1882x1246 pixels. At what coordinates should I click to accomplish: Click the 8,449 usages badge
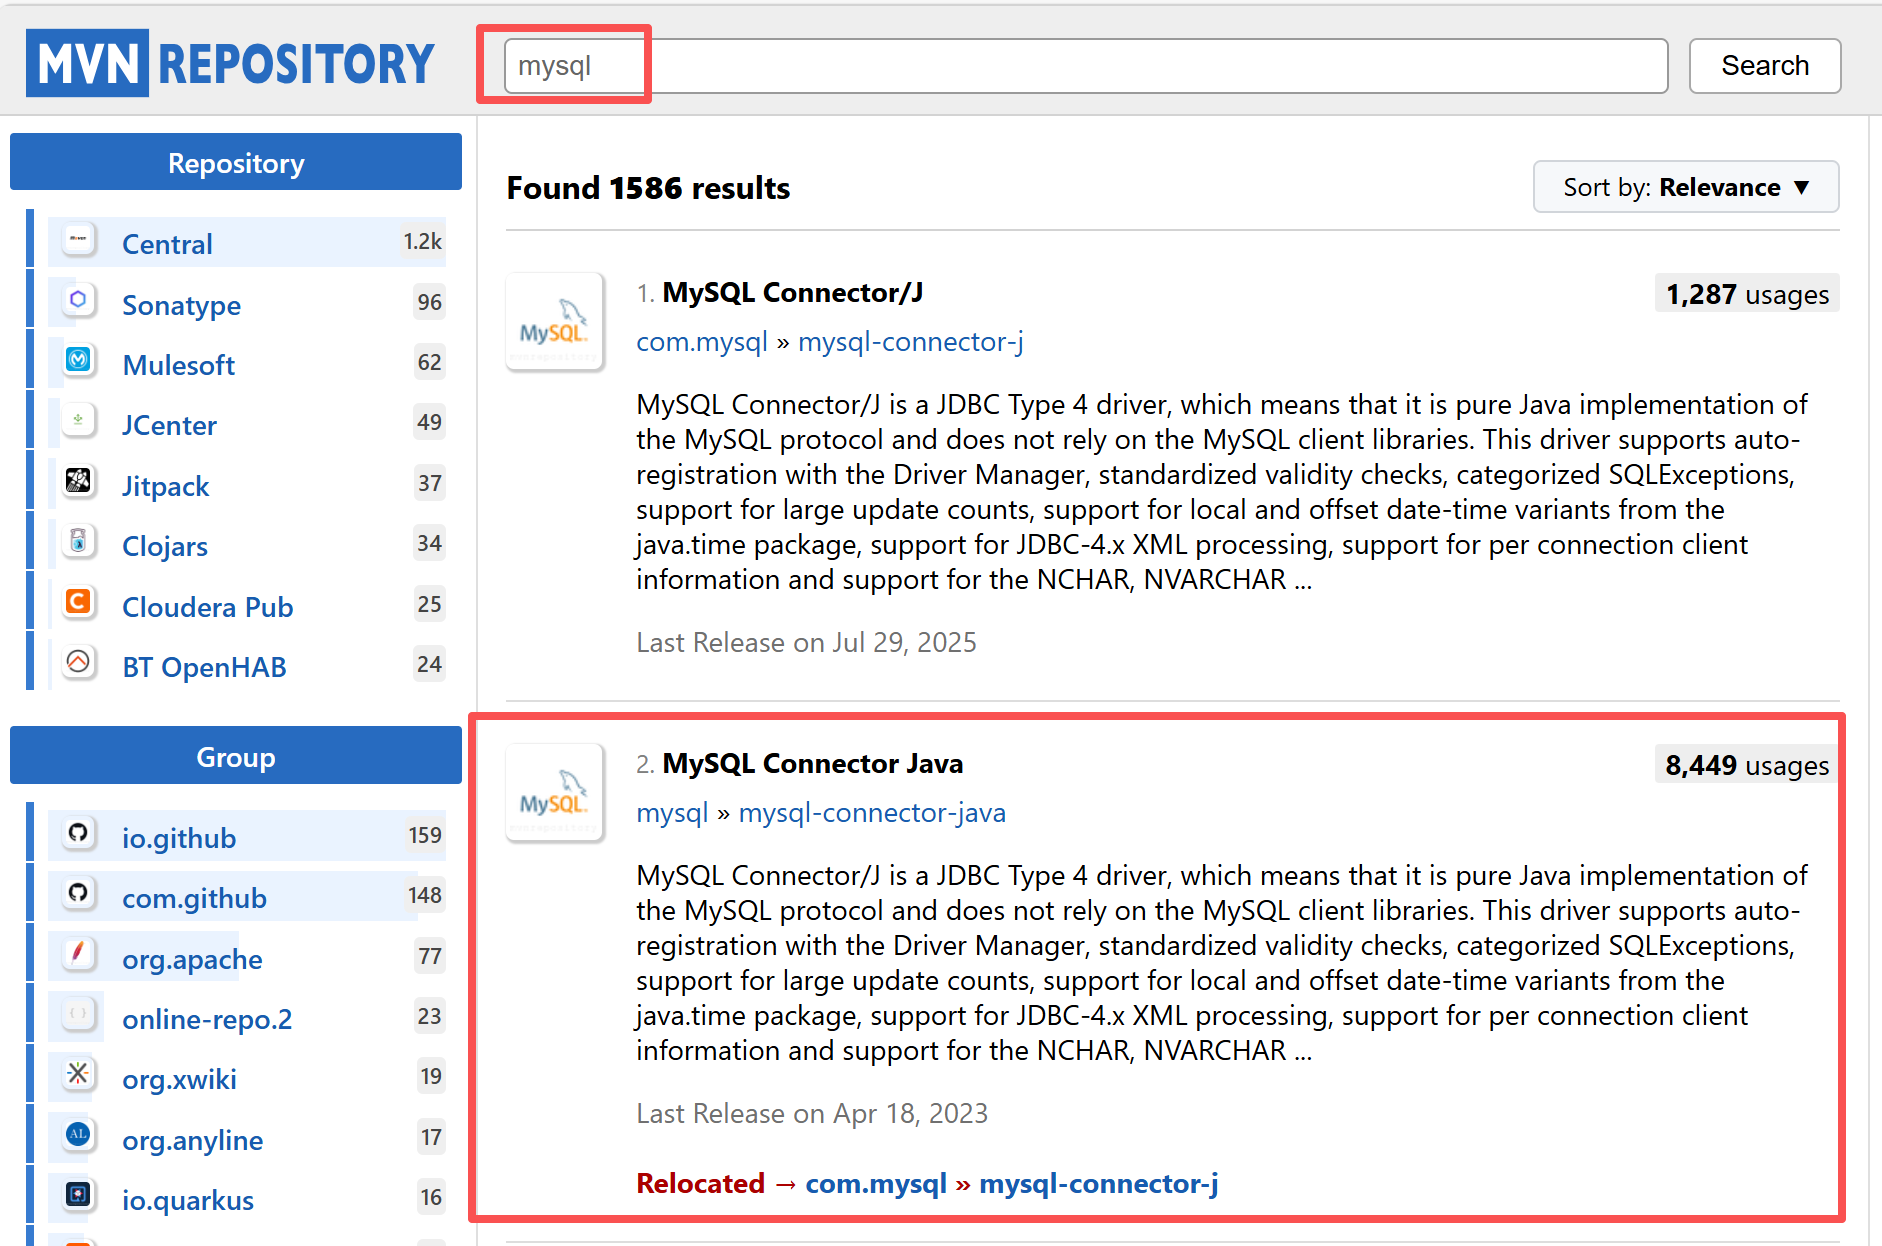[x=1747, y=765]
